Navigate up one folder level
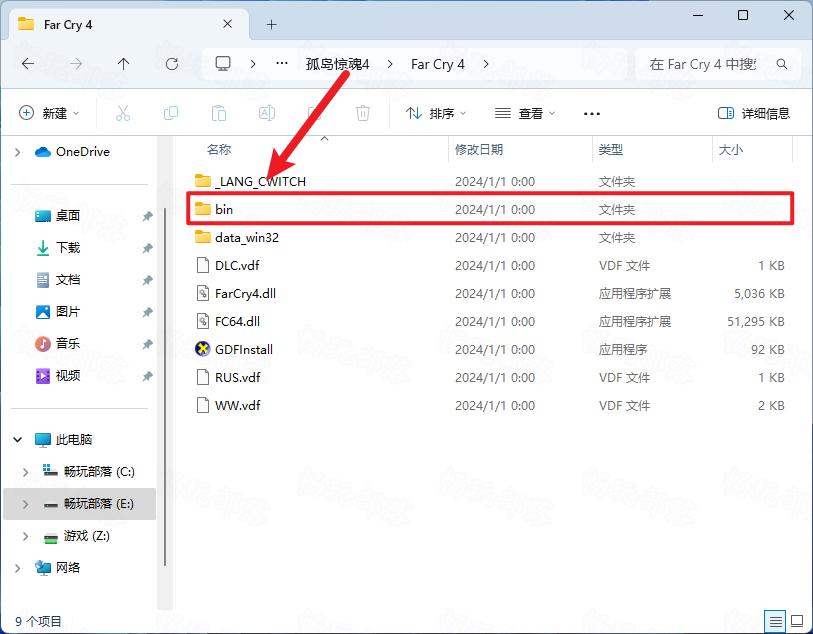The width and height of the screenshot is (813, 634). point(123,64)
